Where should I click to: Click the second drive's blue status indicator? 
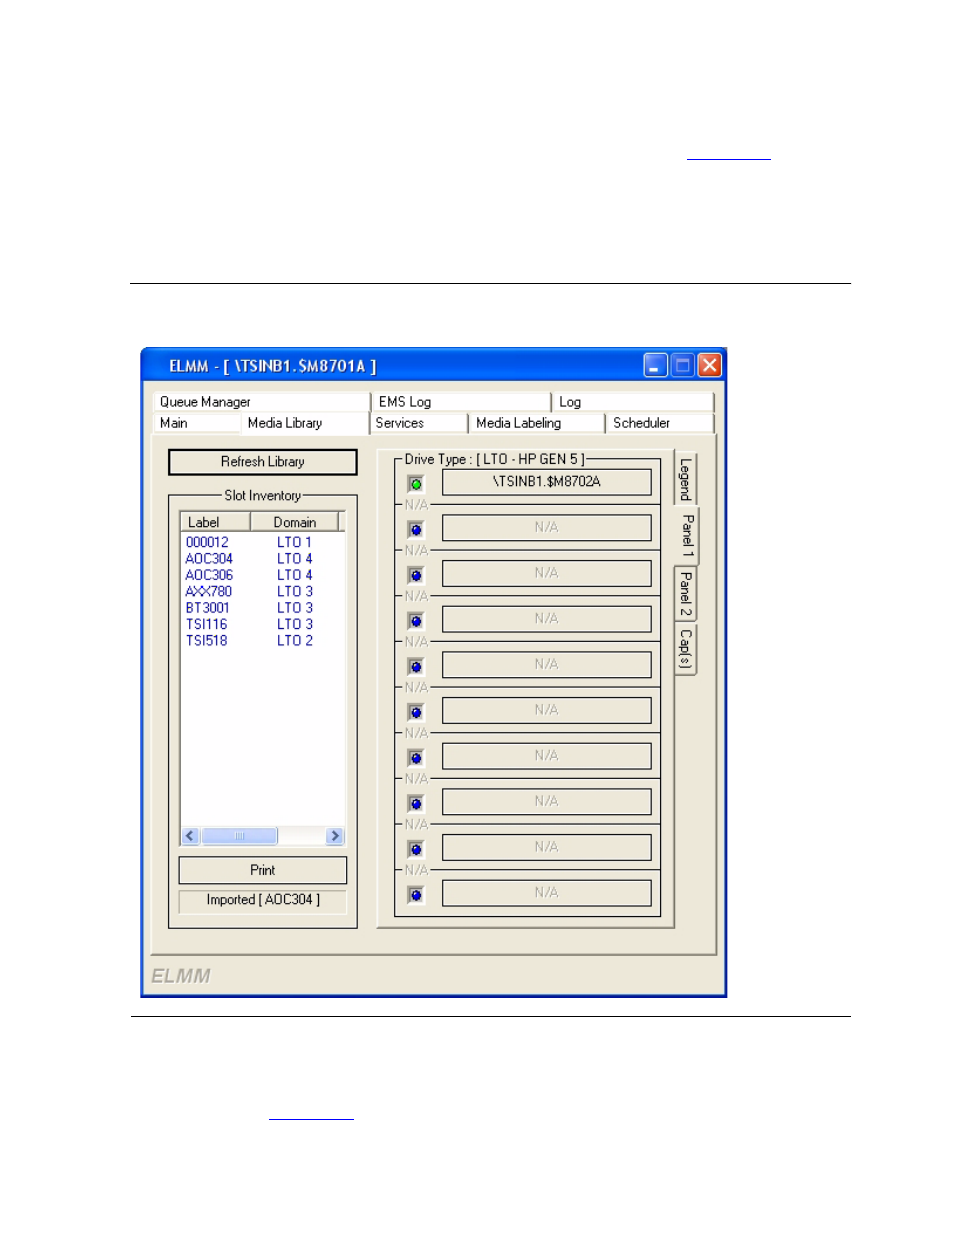(416, 530)
